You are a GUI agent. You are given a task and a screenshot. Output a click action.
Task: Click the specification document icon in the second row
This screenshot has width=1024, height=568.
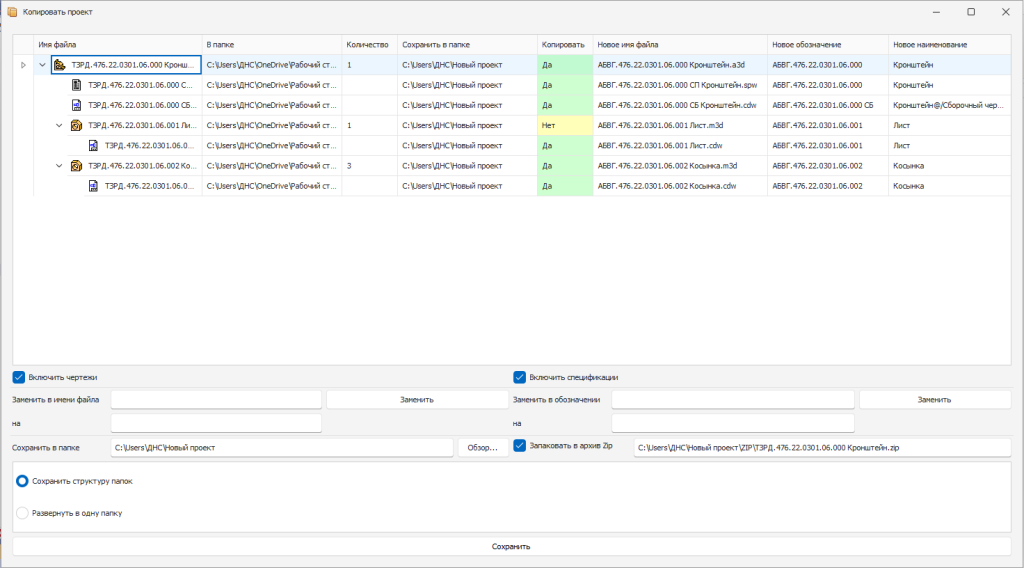pos(77,85)
